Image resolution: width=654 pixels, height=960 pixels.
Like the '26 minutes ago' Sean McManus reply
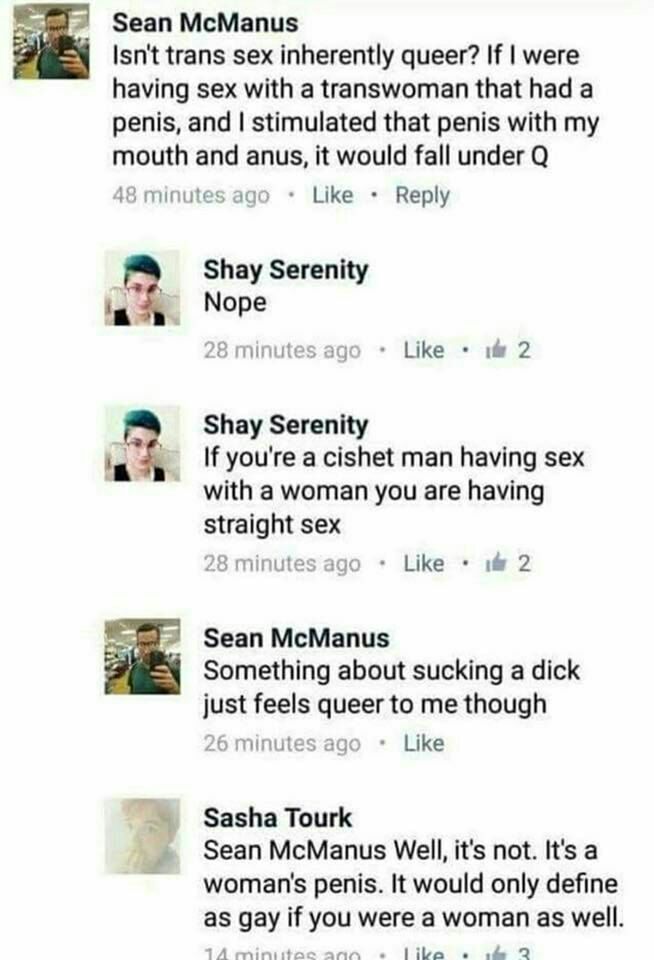[x=424, y=743]
